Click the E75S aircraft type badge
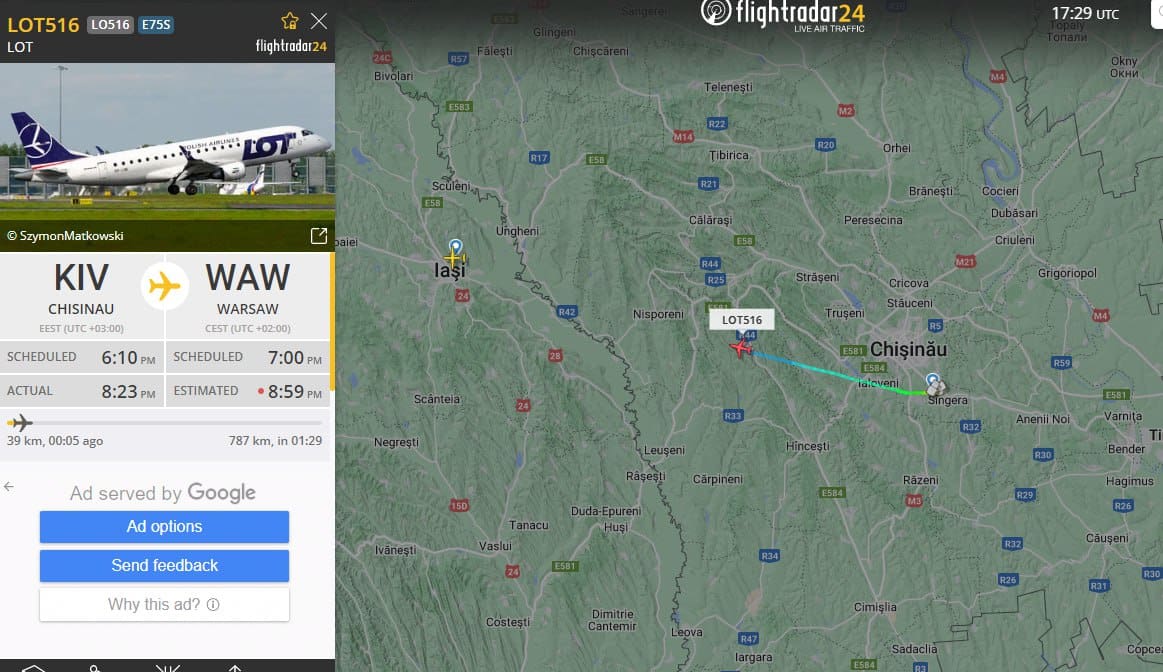 (157, 24)
